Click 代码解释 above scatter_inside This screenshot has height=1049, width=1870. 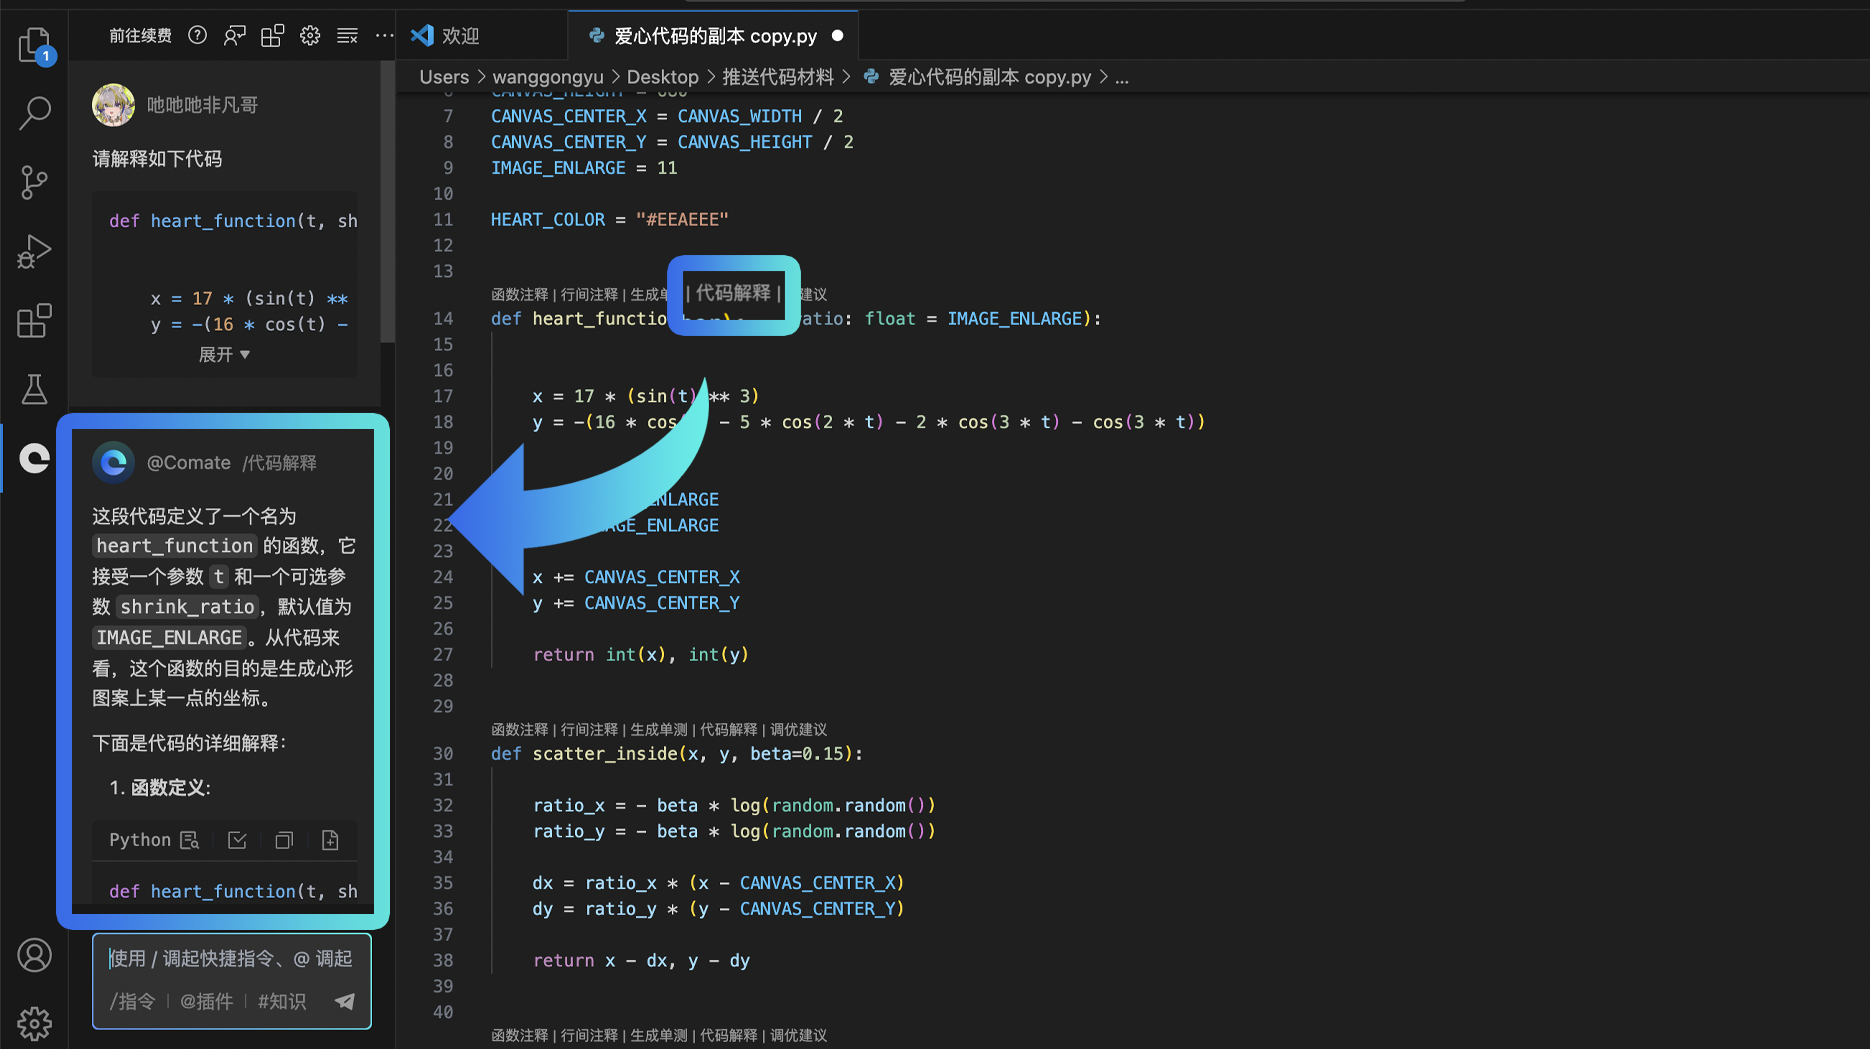tap(729, 729)
